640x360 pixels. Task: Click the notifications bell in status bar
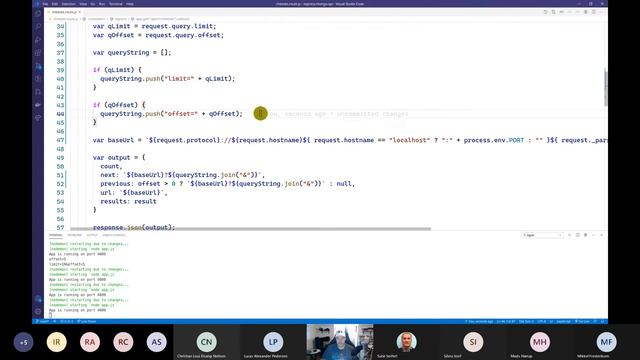[602, 322]
